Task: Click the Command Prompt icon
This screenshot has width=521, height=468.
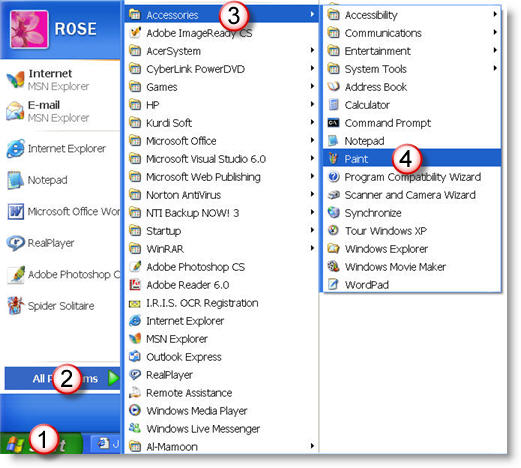Action: pyautogui.click(x=333, y=123)
